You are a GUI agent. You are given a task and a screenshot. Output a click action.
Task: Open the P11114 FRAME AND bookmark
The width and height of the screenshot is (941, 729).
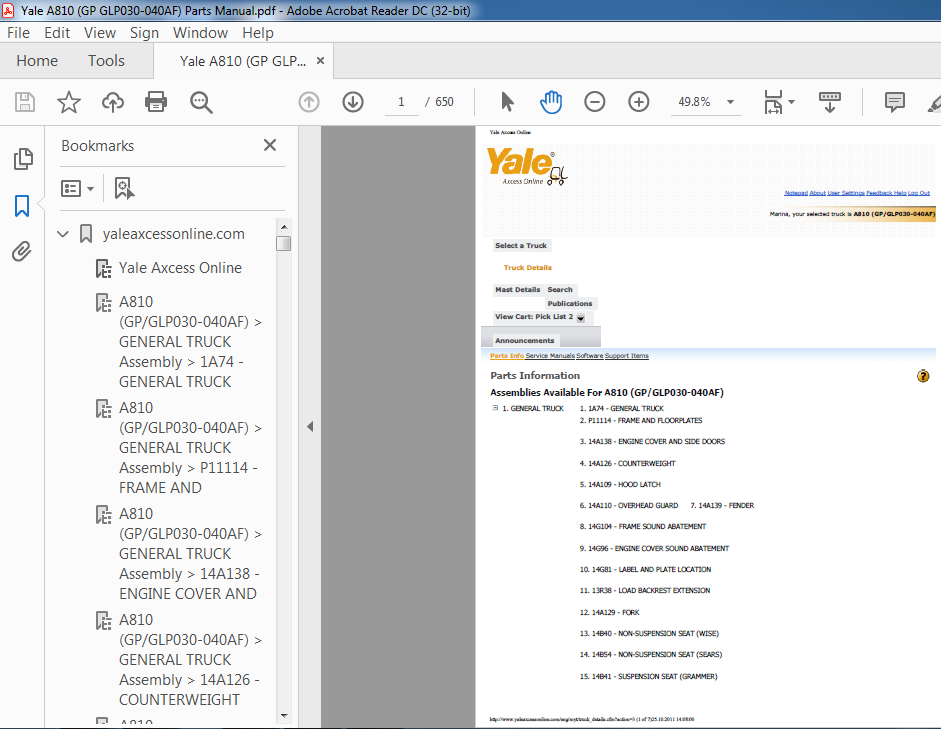(190, 448)
